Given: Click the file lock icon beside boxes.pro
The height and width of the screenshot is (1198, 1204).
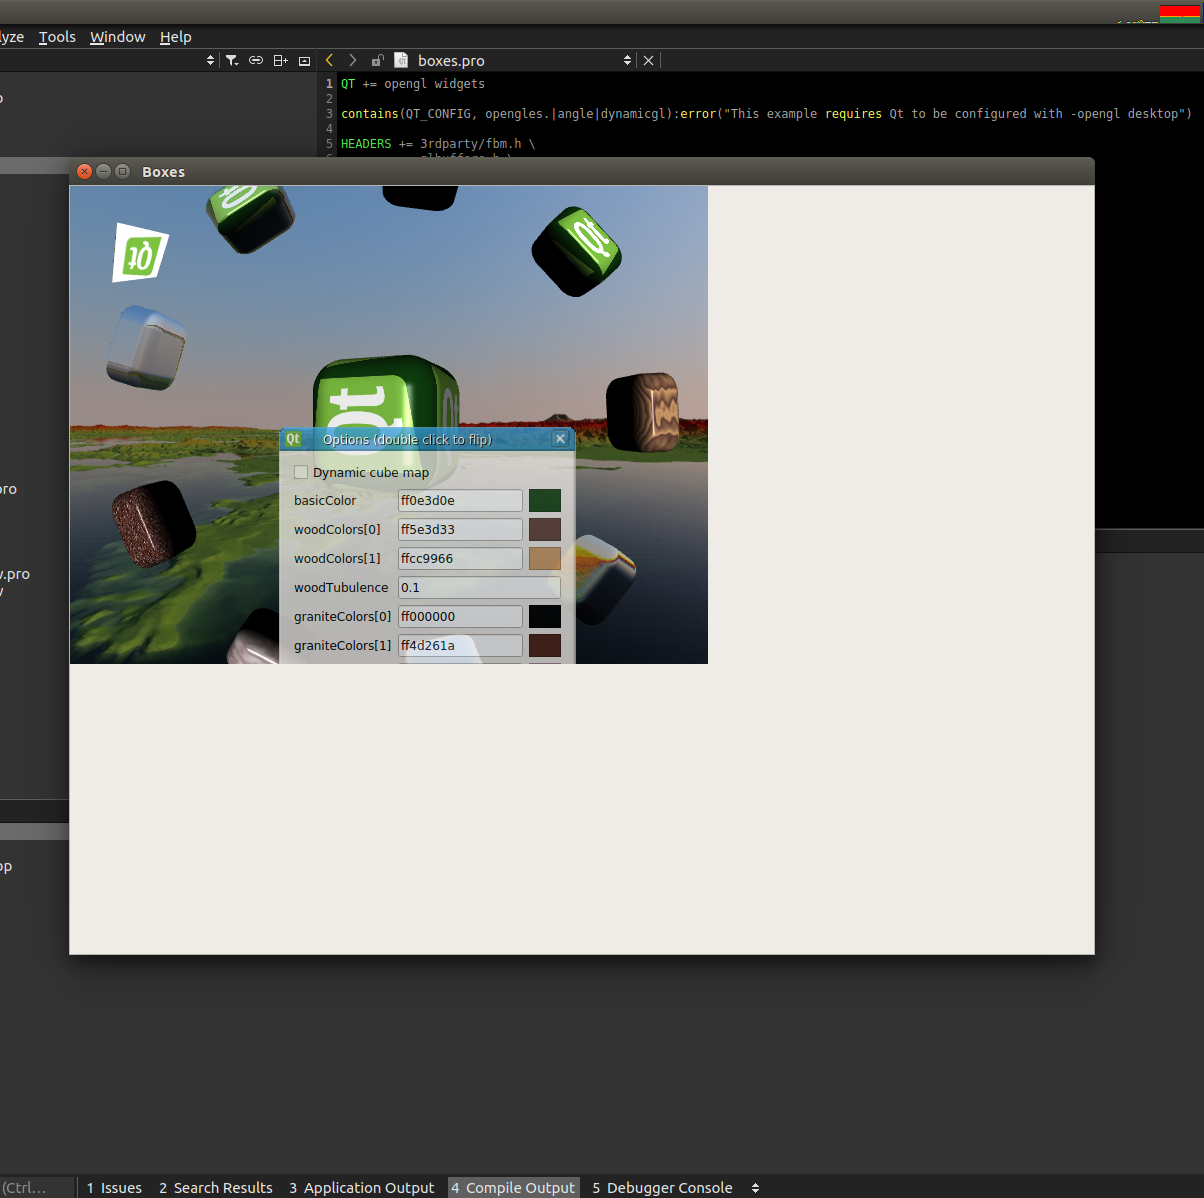Looking at the screenshot, I should [x=377, y=60].
